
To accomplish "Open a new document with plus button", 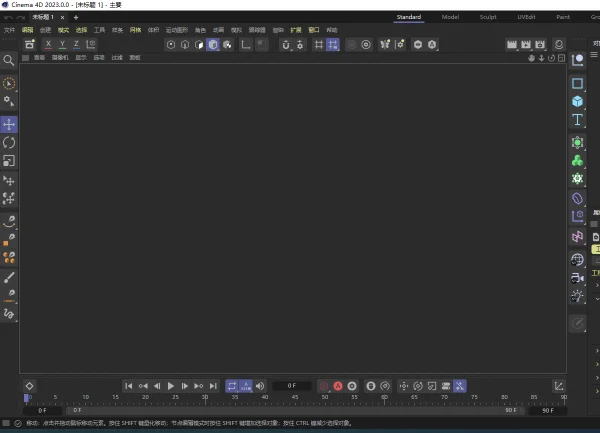I will coord(76,17).
